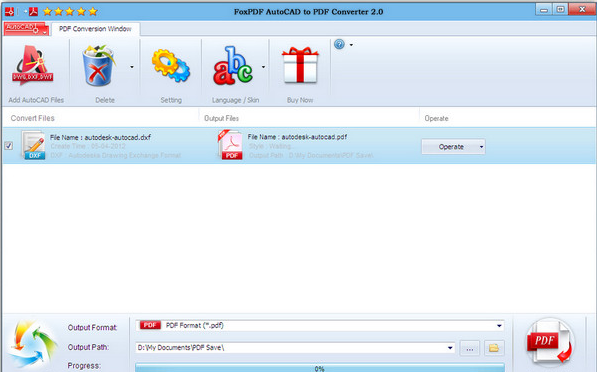Click the Delete trash bin icon
This screenshot has width=597, height=372.
pyautogui.click(x=98, y=65)
